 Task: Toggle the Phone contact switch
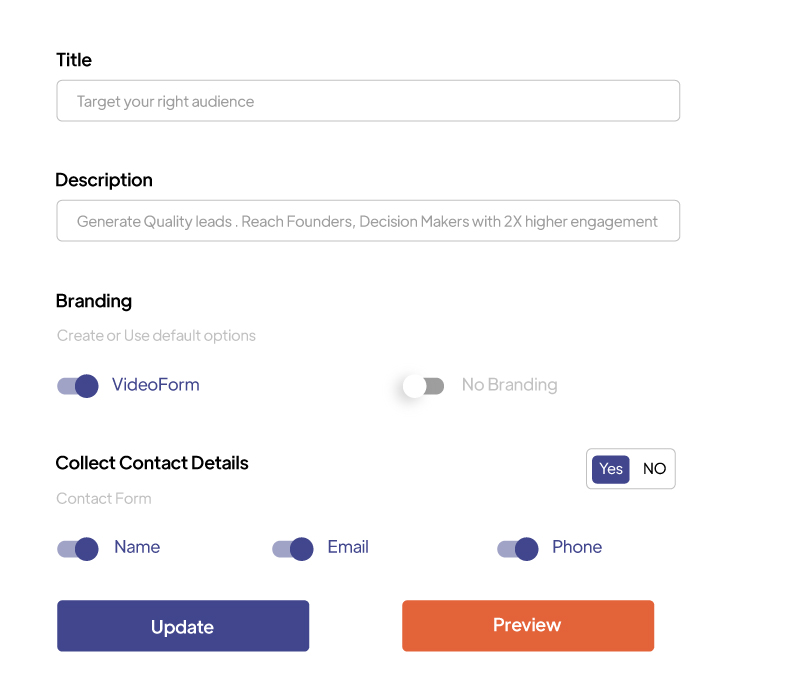click(x=518, y=548)
